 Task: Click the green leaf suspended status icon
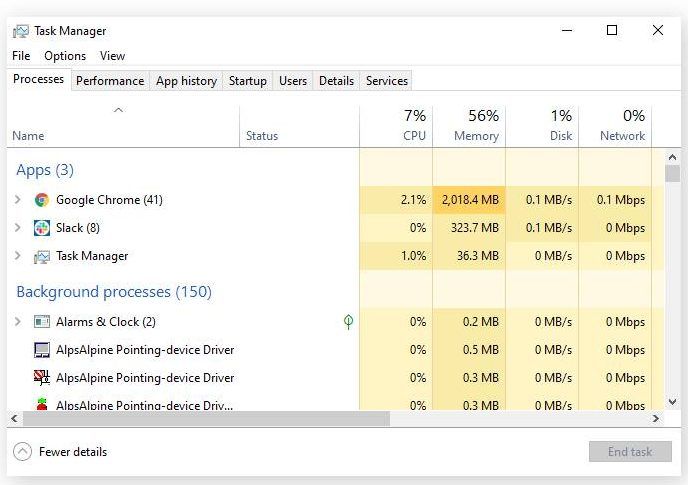click(x=348, y=322)
